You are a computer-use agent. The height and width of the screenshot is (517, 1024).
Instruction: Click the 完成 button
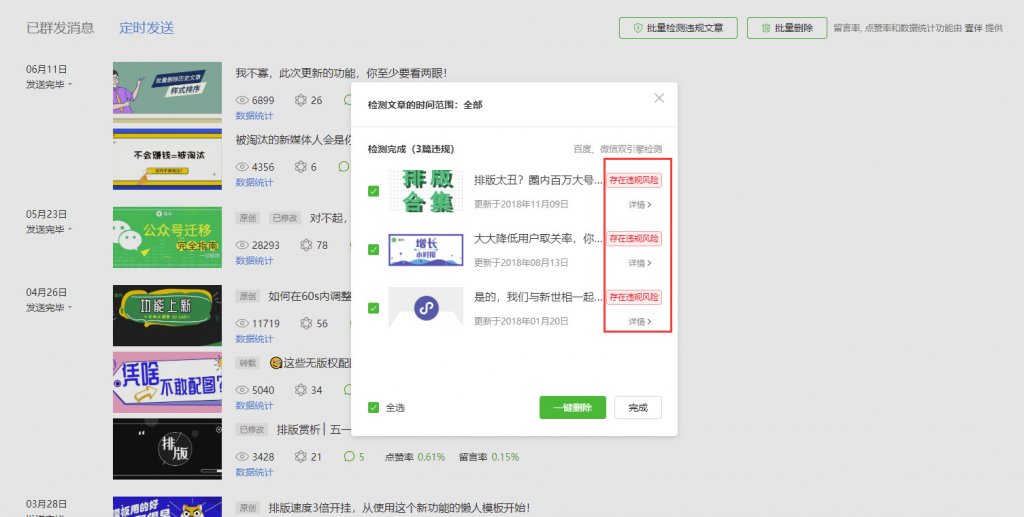point(638,407)
